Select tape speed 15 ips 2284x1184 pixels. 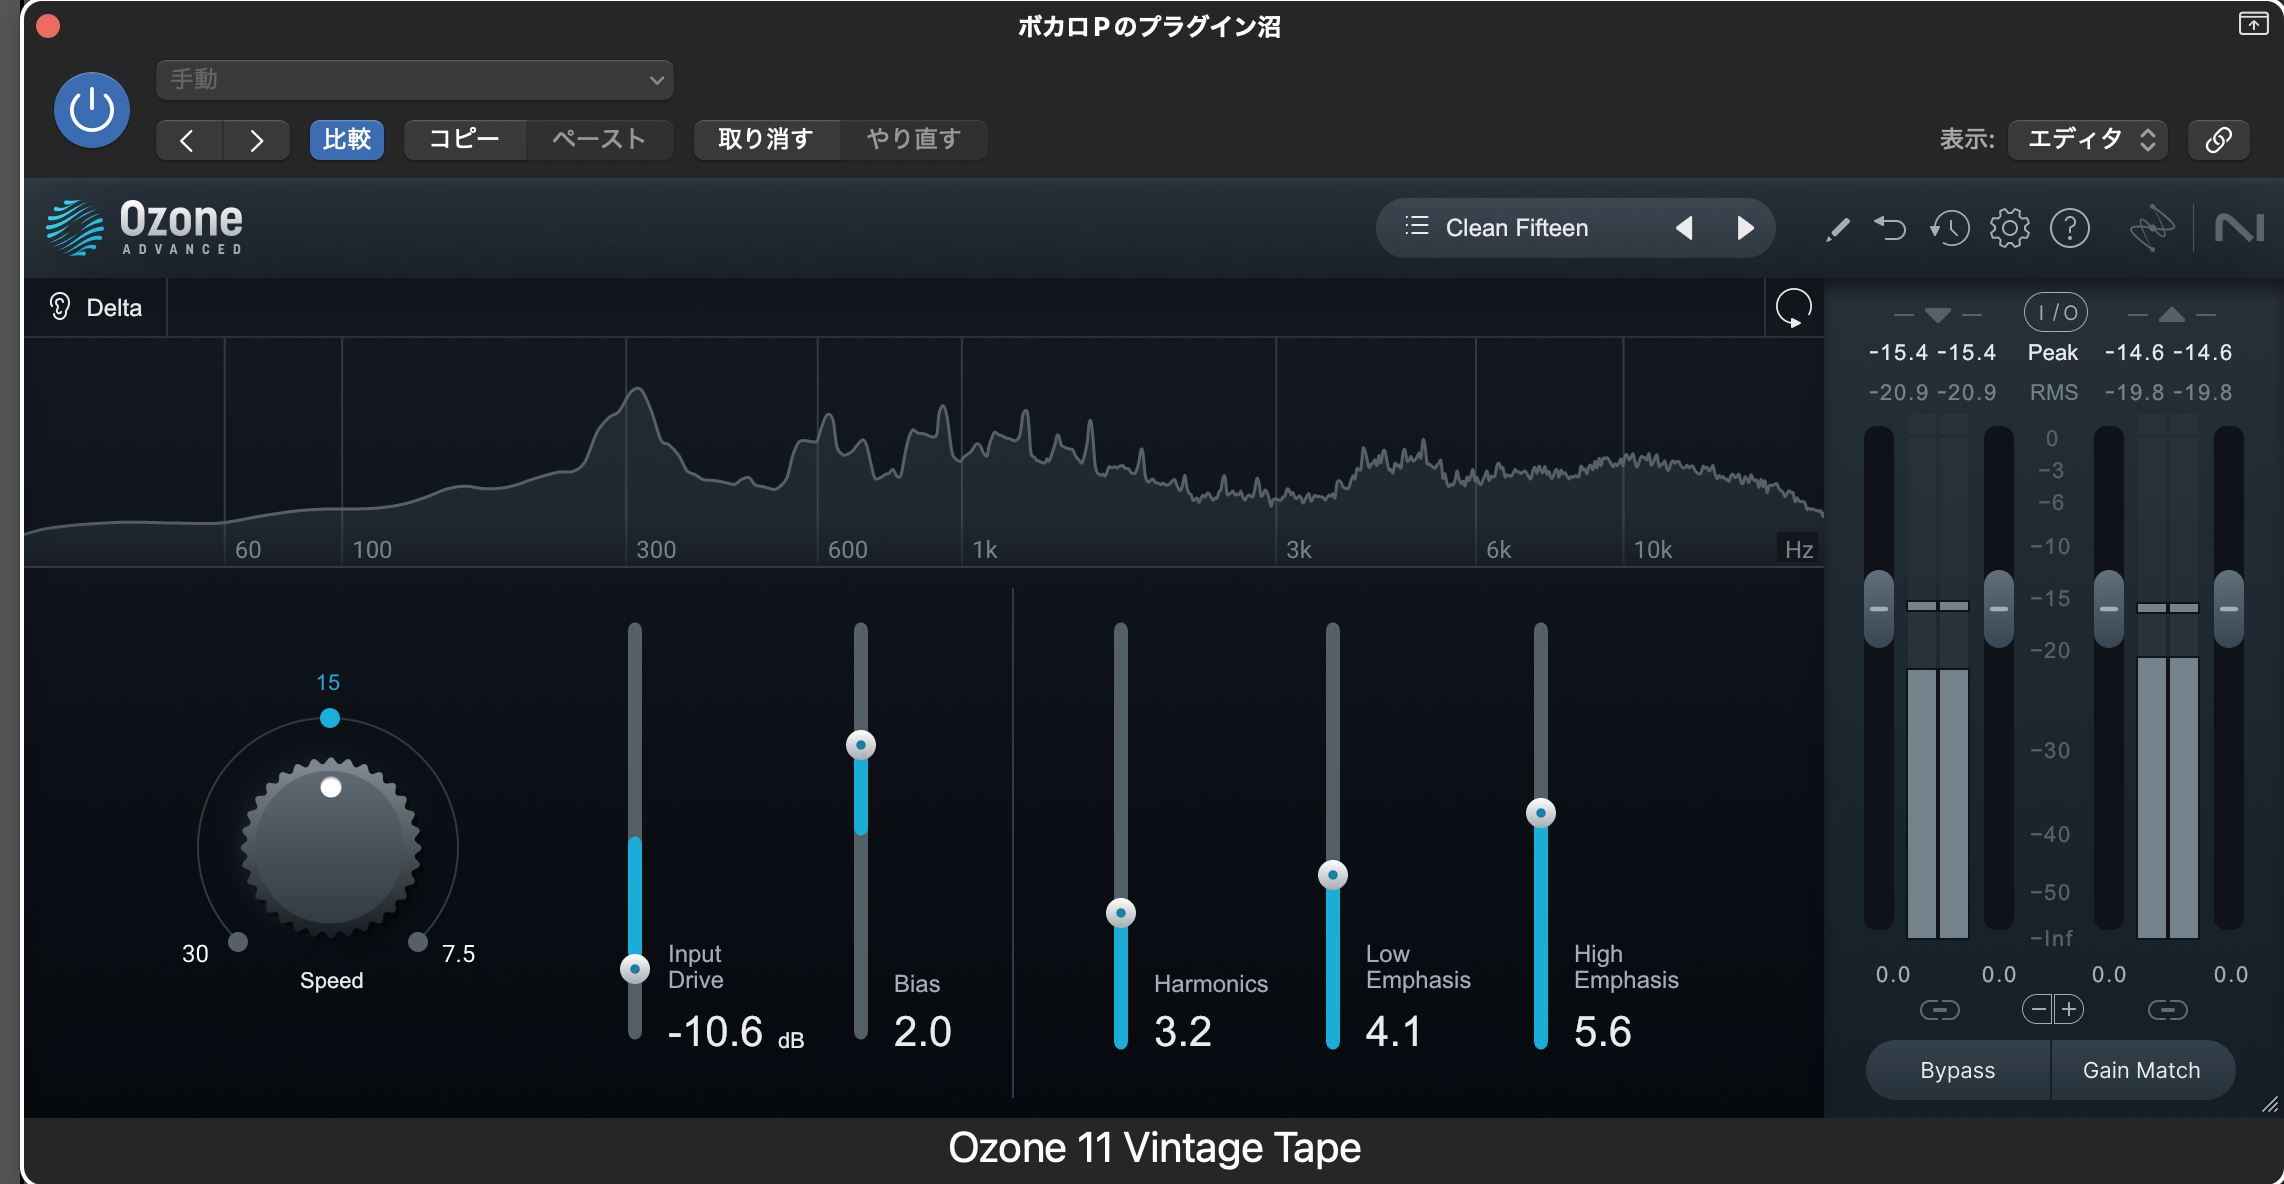(329, 717)
